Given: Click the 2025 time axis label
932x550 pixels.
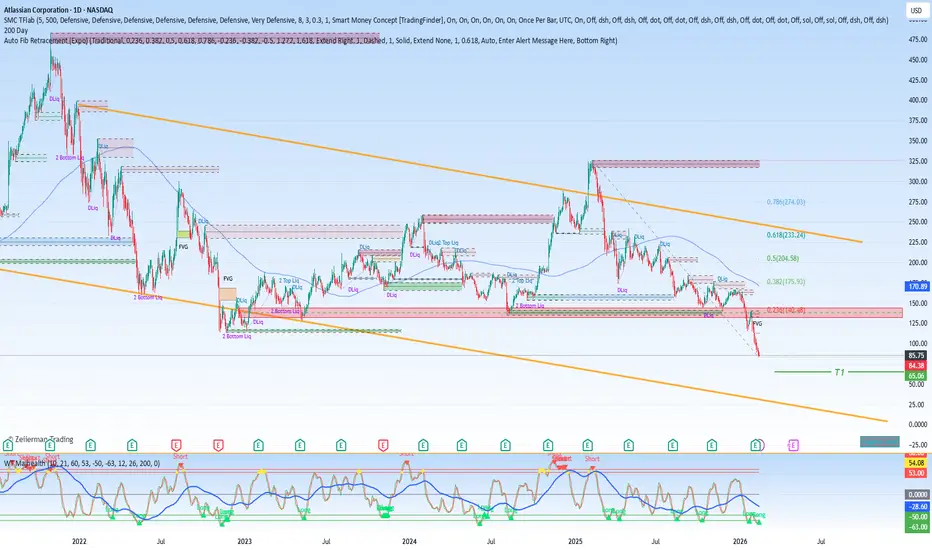Looking at the screenshot, I should coord(575,541).
